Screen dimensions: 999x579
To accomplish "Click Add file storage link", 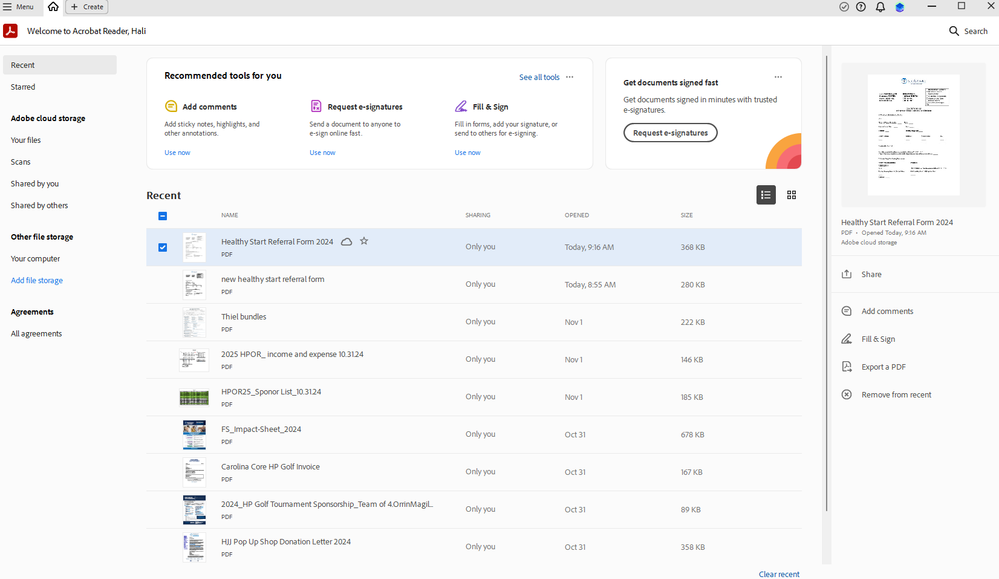I will coord(37,280).
